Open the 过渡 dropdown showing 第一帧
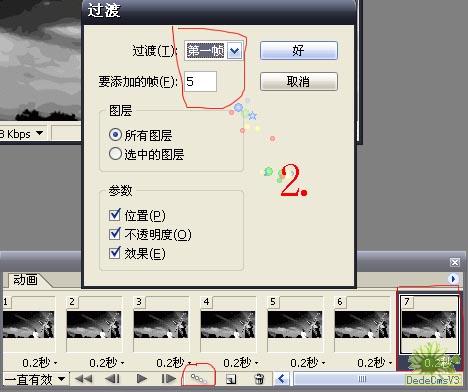The height and width of the screenshot is (392, 468). [235, 51]
